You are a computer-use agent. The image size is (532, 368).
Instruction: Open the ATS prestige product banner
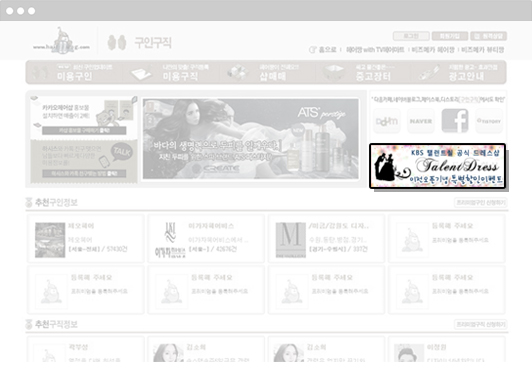pos(251,139)
